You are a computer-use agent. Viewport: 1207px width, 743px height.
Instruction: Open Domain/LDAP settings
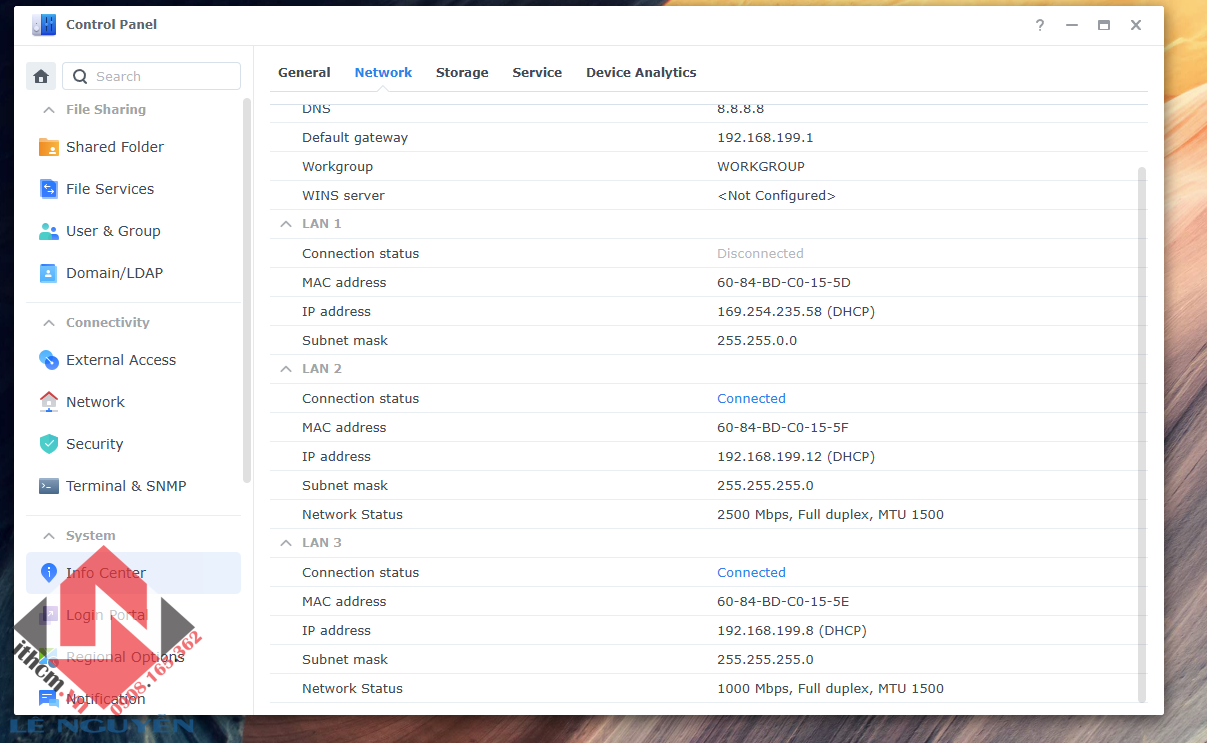pos(113,273)
